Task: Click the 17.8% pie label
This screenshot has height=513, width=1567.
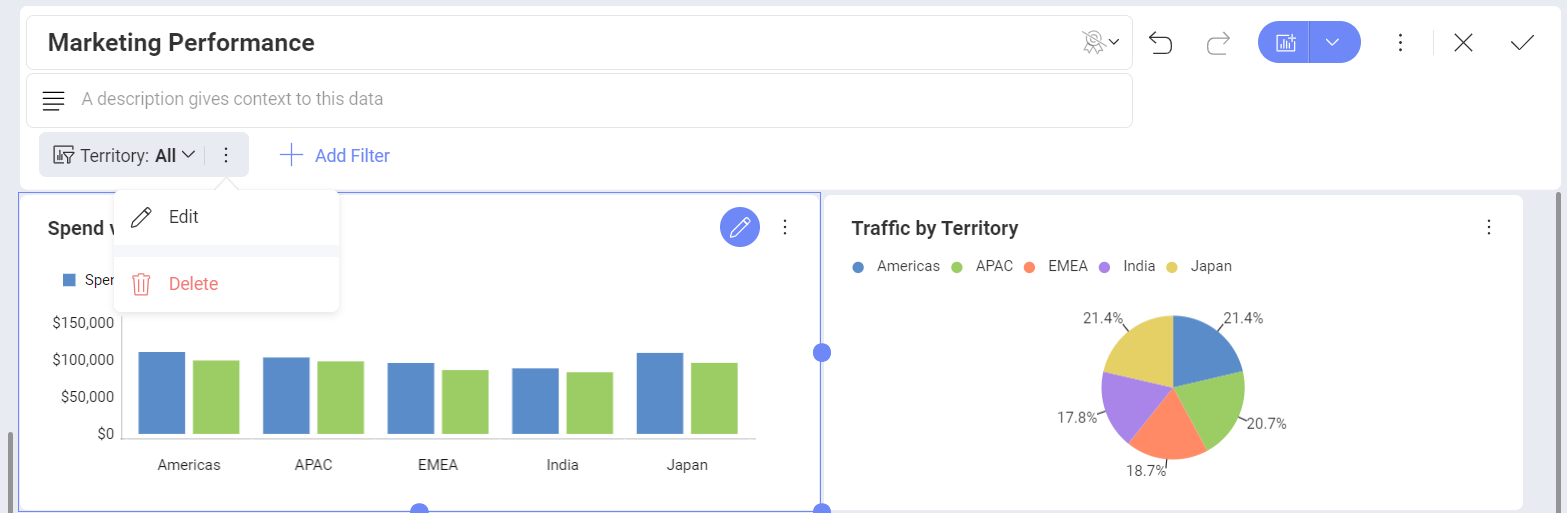Action: click(x=1077, y=417)
